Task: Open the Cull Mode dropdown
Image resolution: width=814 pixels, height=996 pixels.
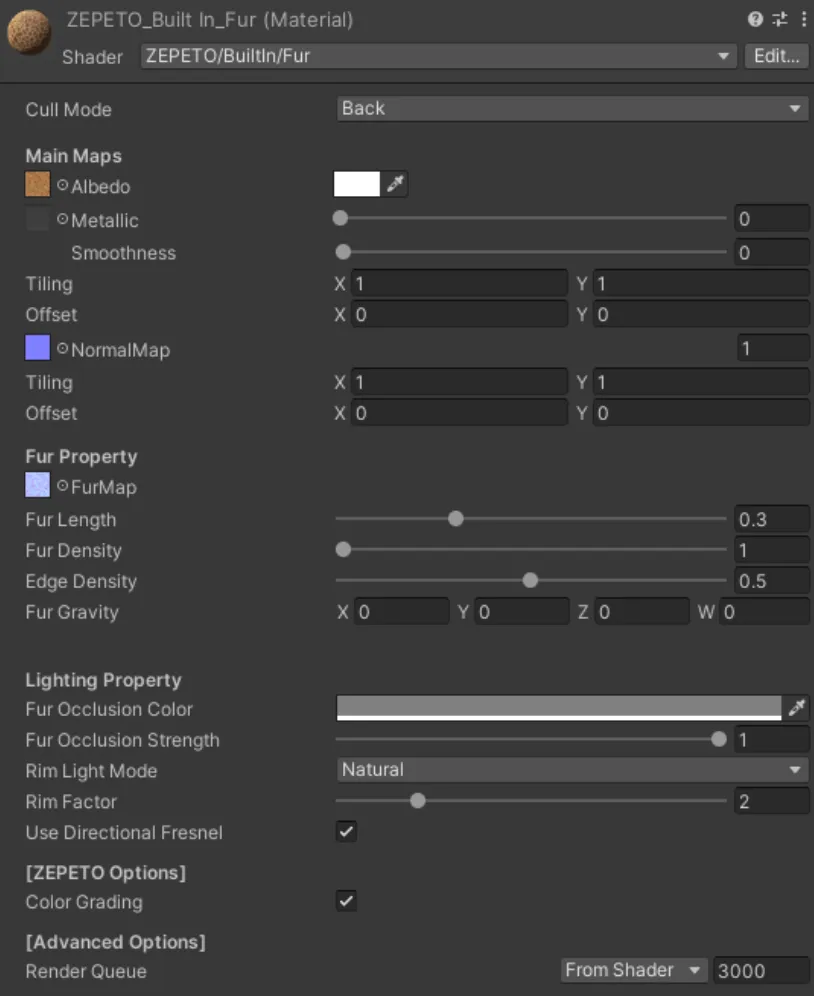Action: point(572,109)
